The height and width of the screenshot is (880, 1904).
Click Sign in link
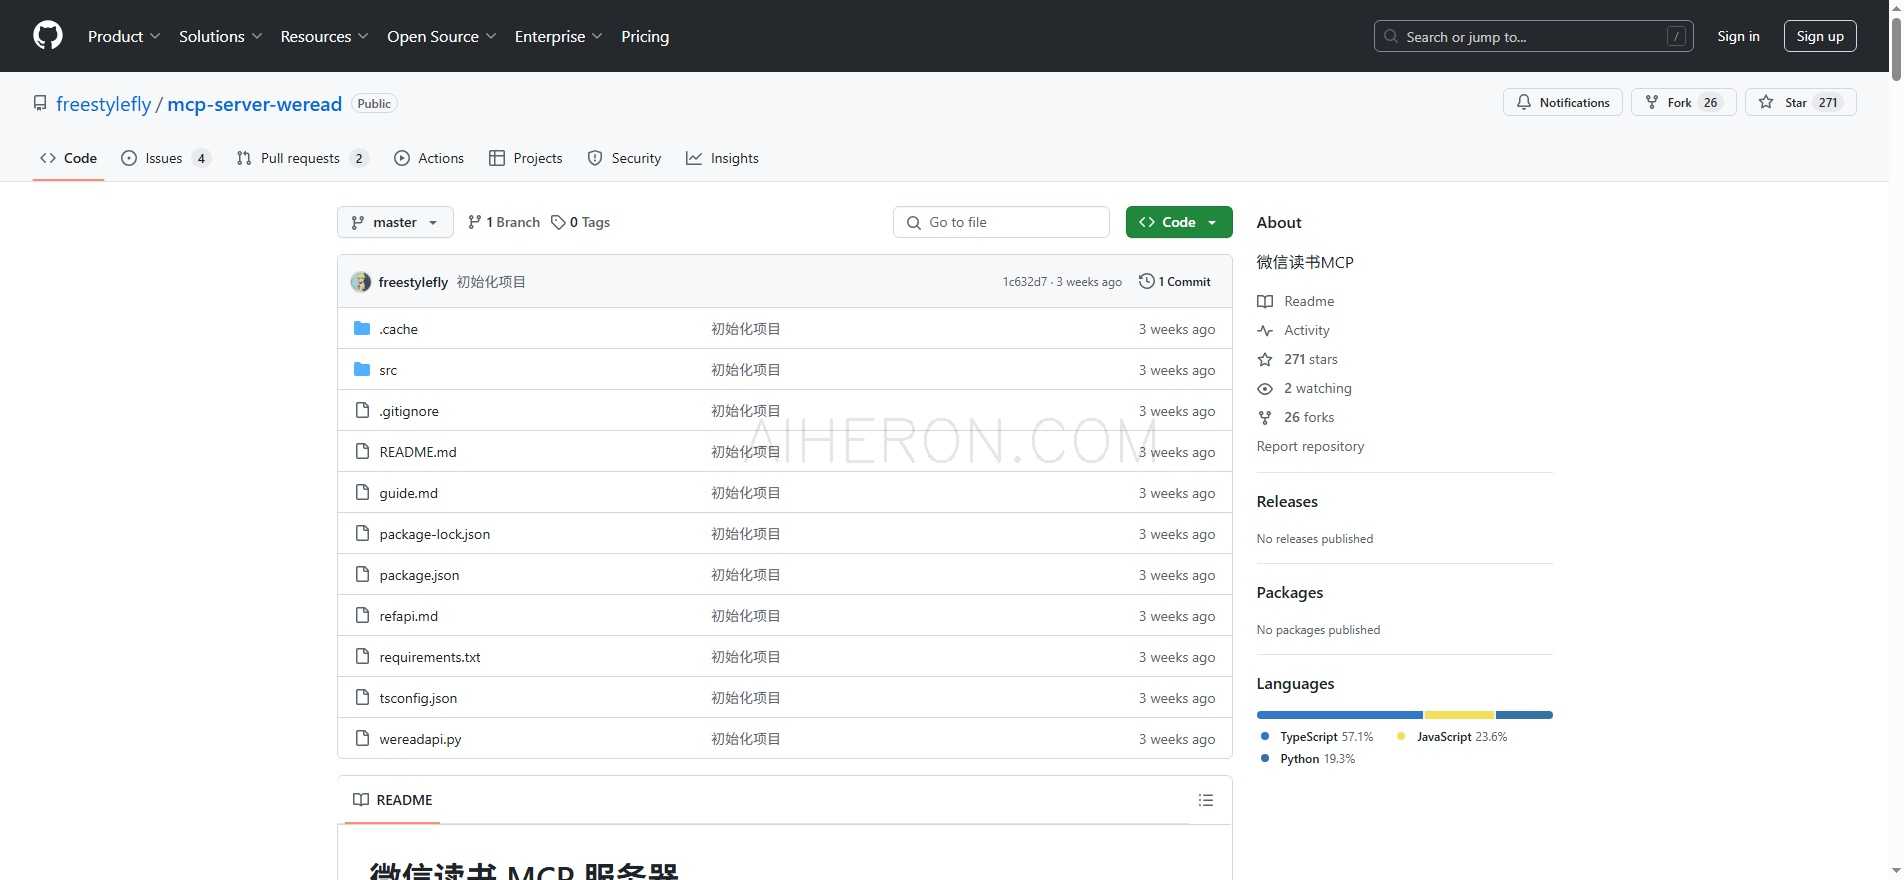coord(1738,36)
